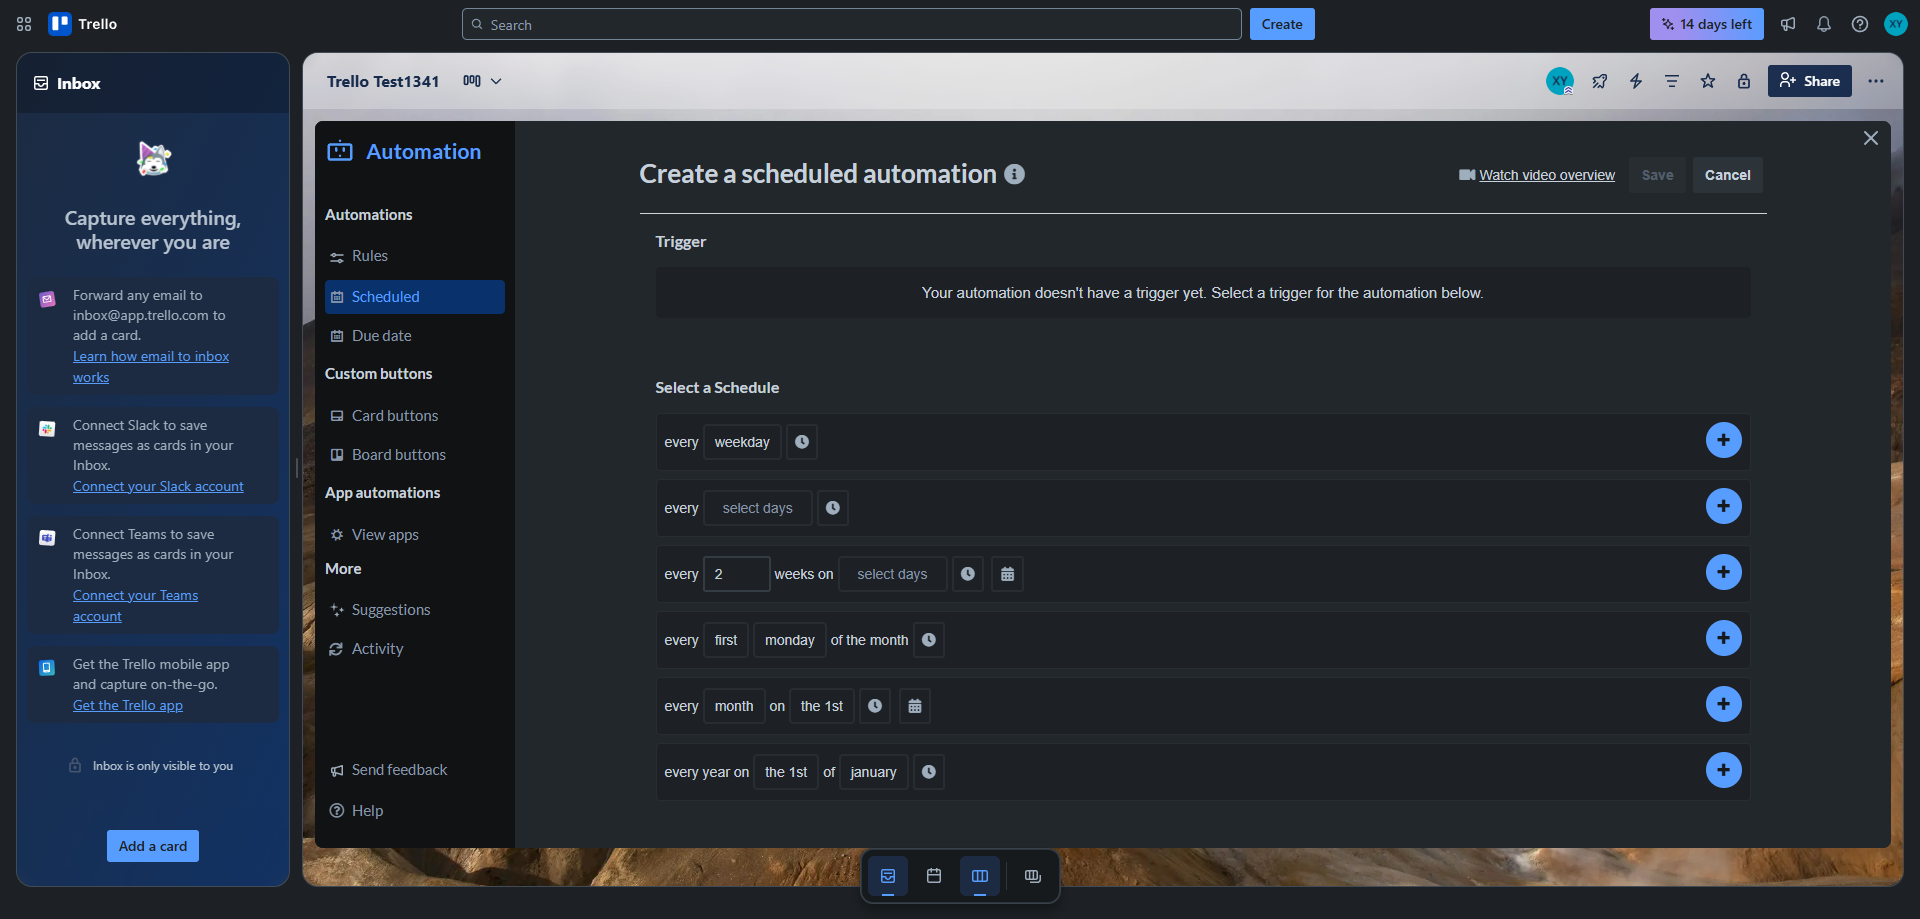The image size is (1920, 919).
Task: Set time for every year schedule
Action: pyautogui.click(x=929, y=772)
